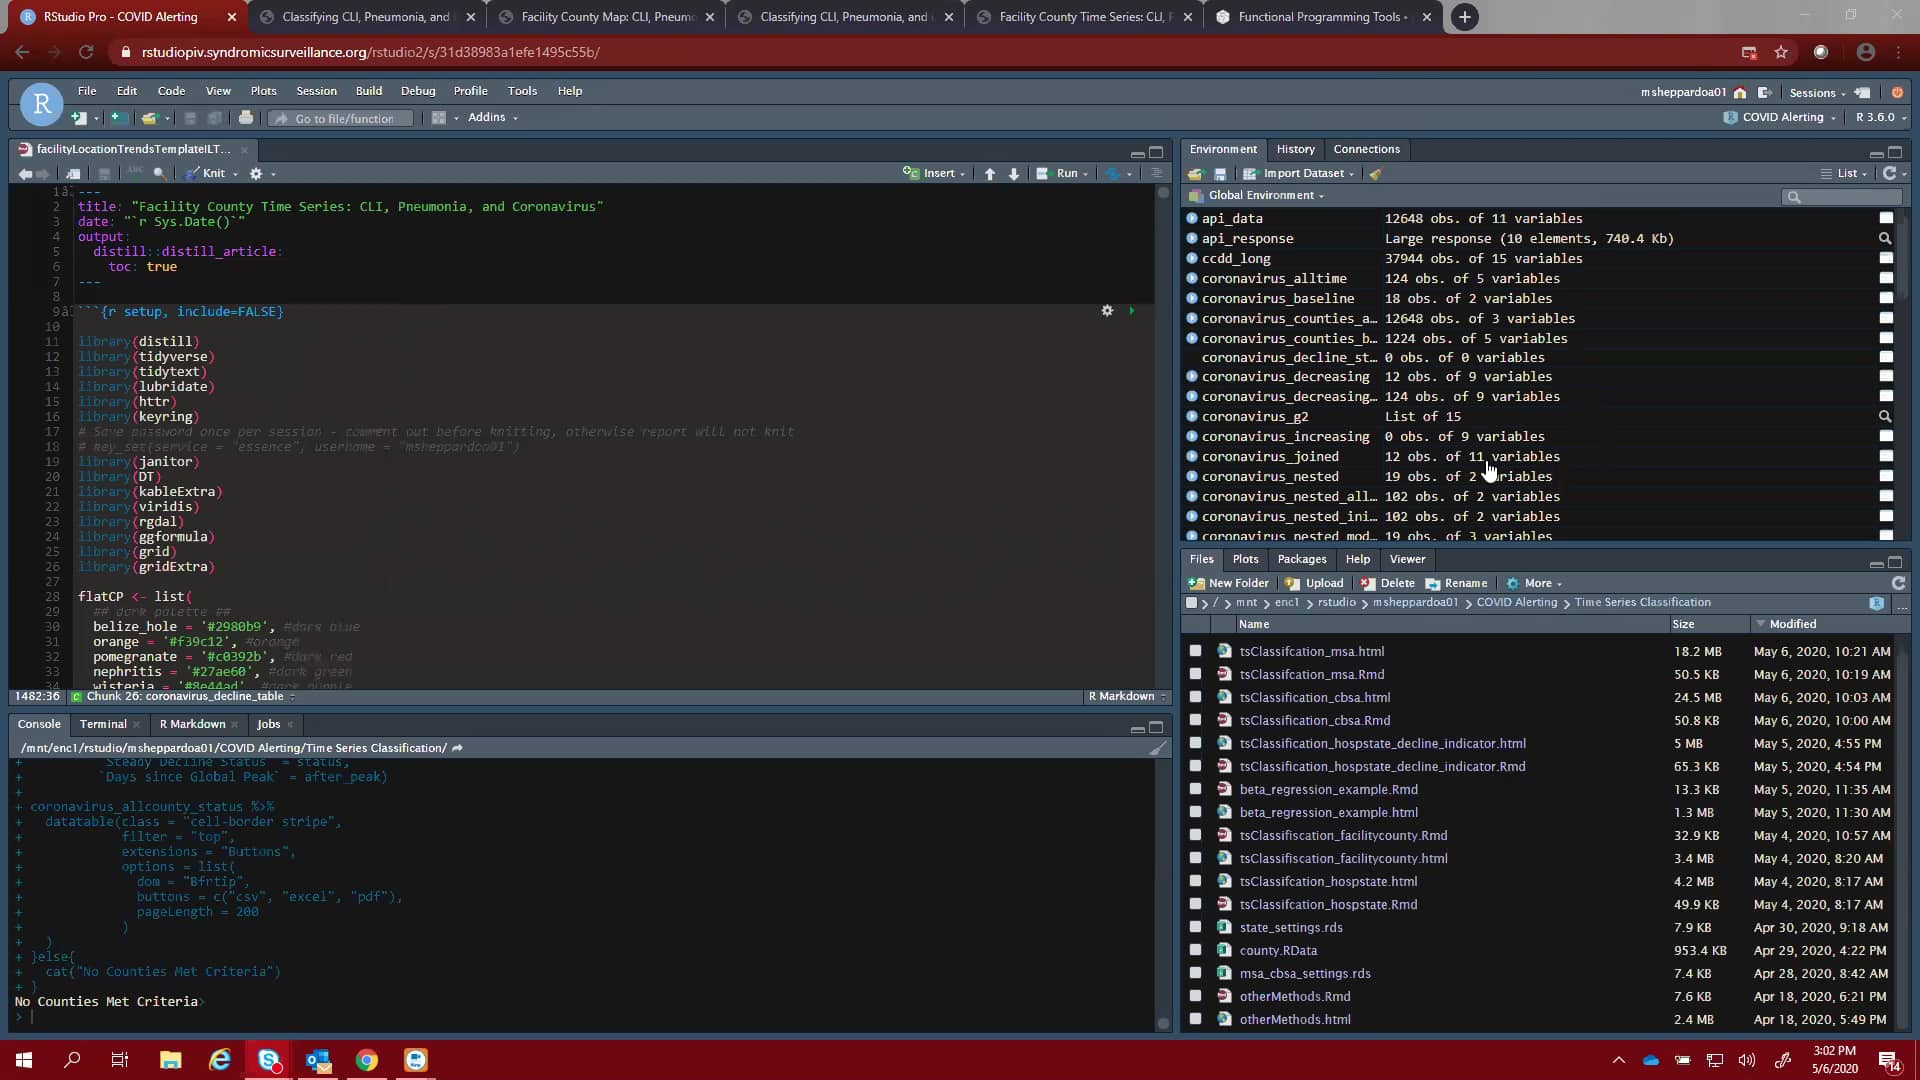Go to previous chunk arrow icon

click(x=990, y=174)
